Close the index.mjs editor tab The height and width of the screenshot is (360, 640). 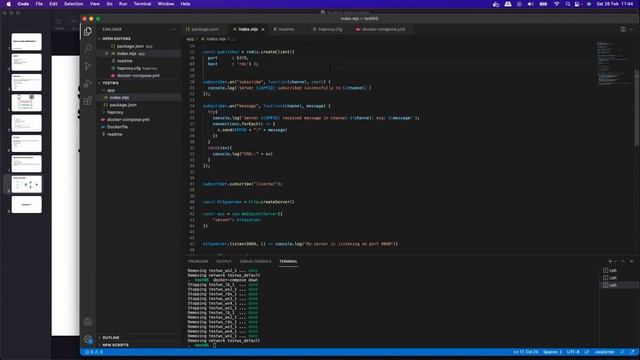coord(263,29)
